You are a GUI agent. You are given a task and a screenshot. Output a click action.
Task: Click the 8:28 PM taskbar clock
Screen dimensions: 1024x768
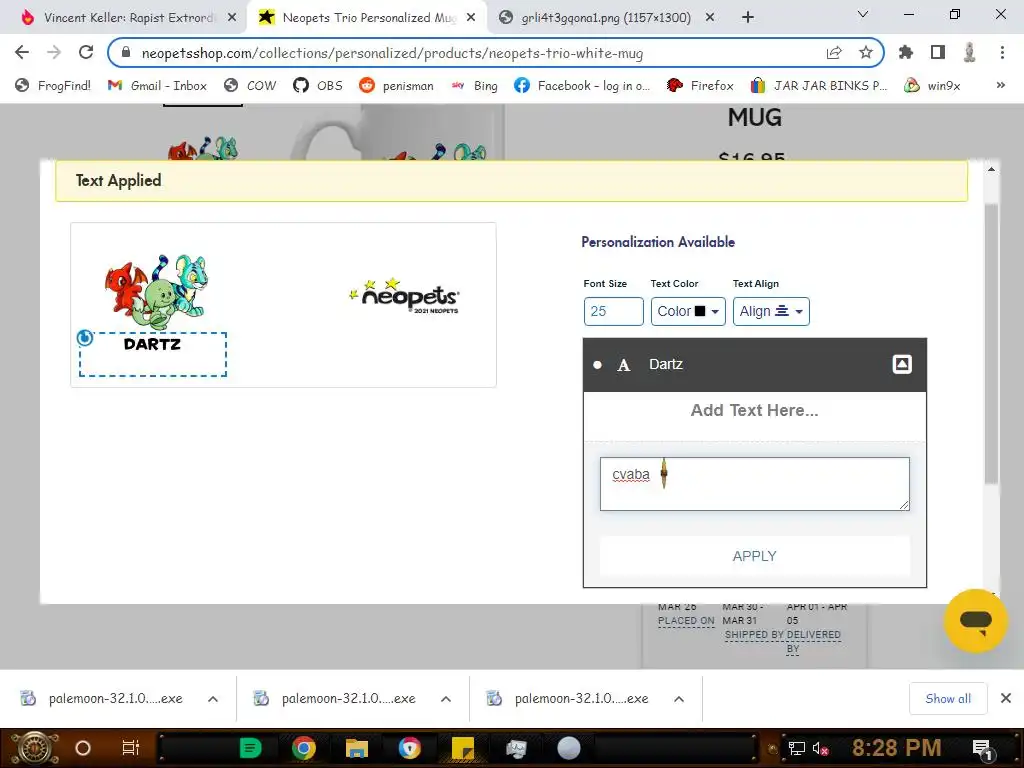pos(896,748)
